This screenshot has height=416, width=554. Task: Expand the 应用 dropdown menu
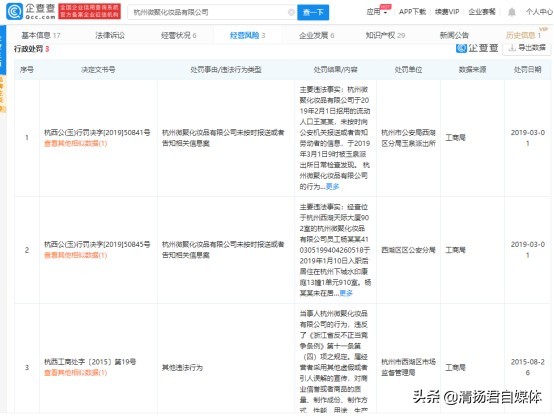(377, 12)
